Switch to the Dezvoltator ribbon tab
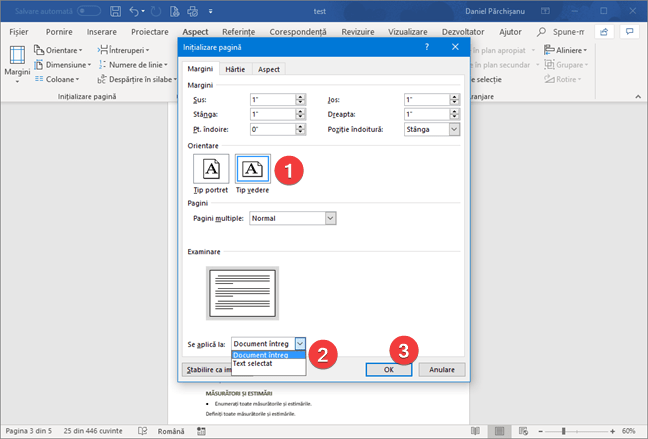Screen dimensions: 648x439 click(x=463, y=32)
